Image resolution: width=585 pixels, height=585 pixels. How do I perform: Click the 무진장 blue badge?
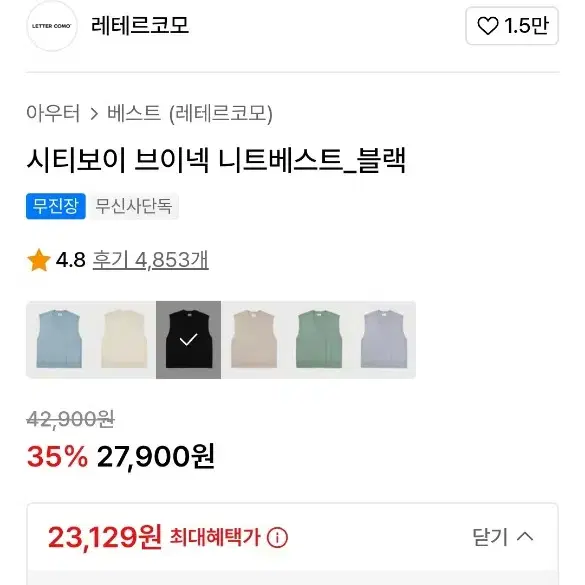pos(56,206)
